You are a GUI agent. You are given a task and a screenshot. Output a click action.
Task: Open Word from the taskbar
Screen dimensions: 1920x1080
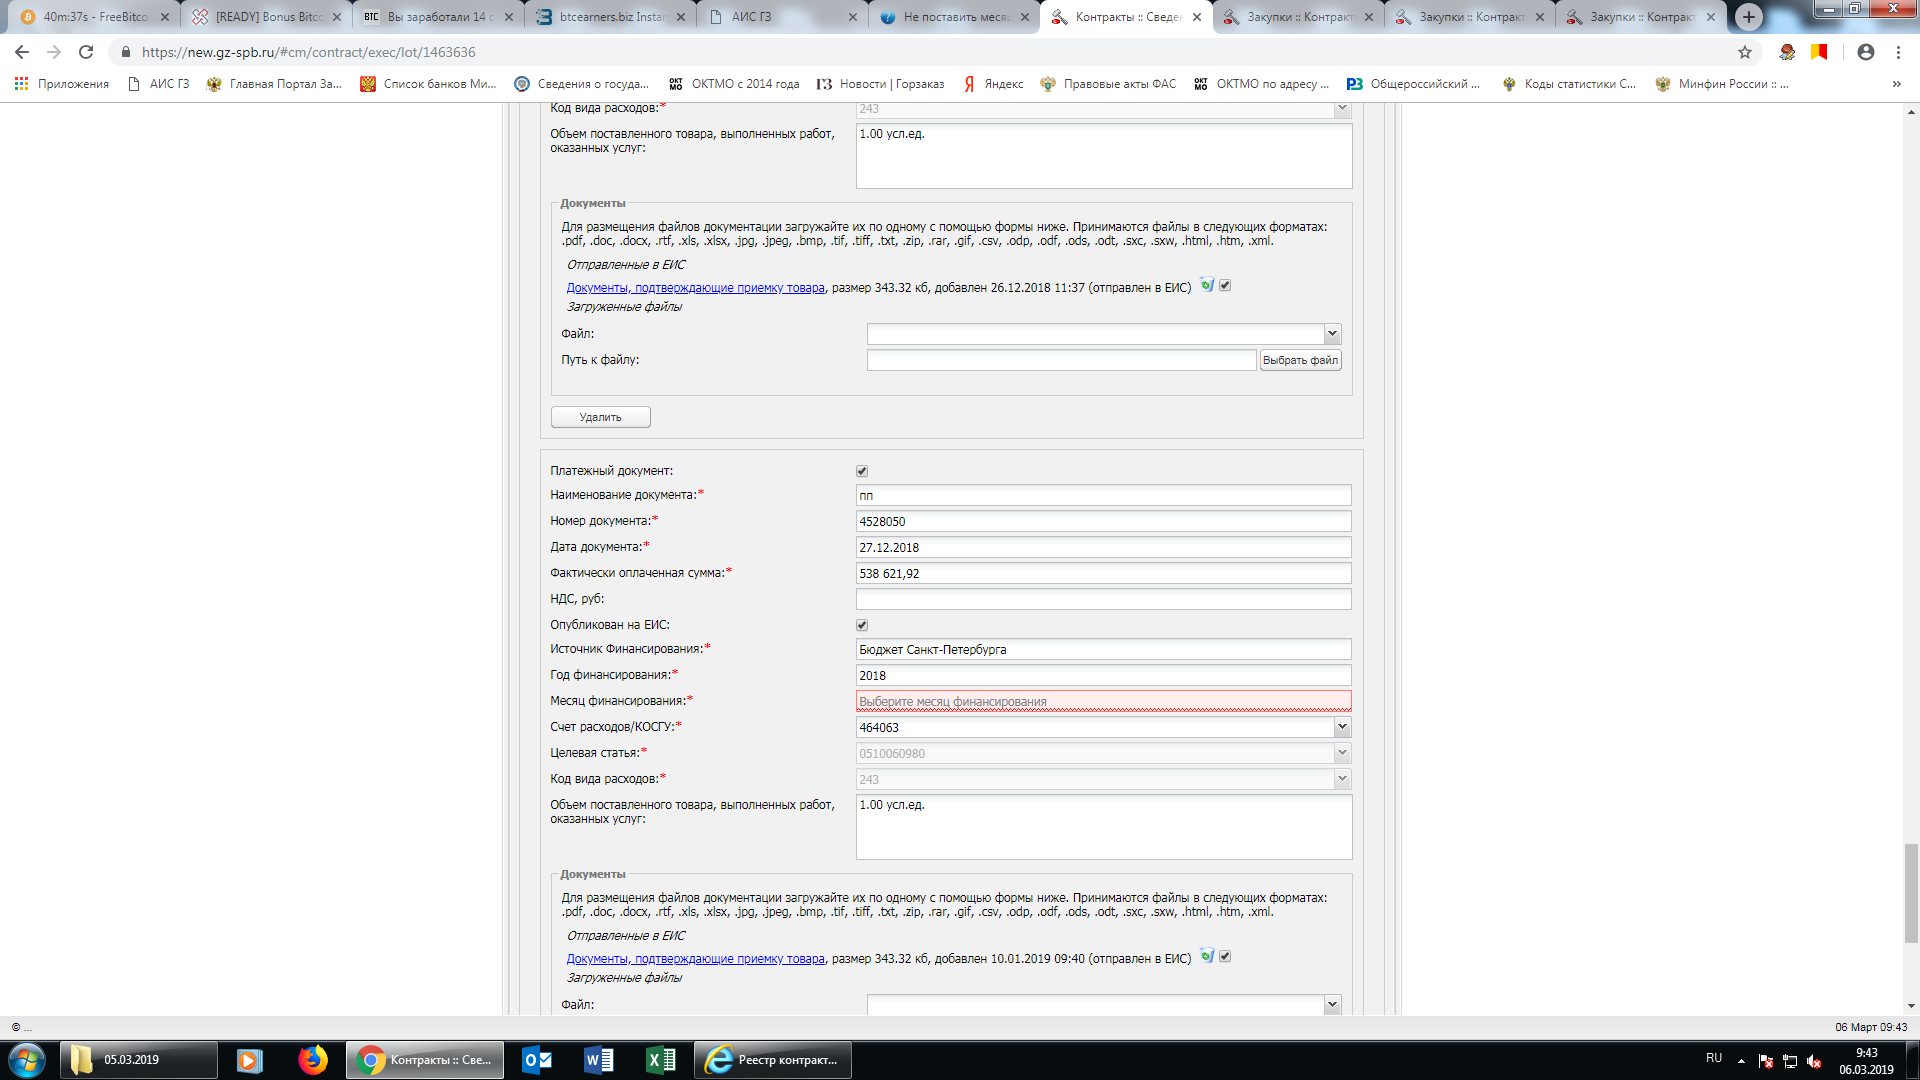click(x=599, y=1060)
